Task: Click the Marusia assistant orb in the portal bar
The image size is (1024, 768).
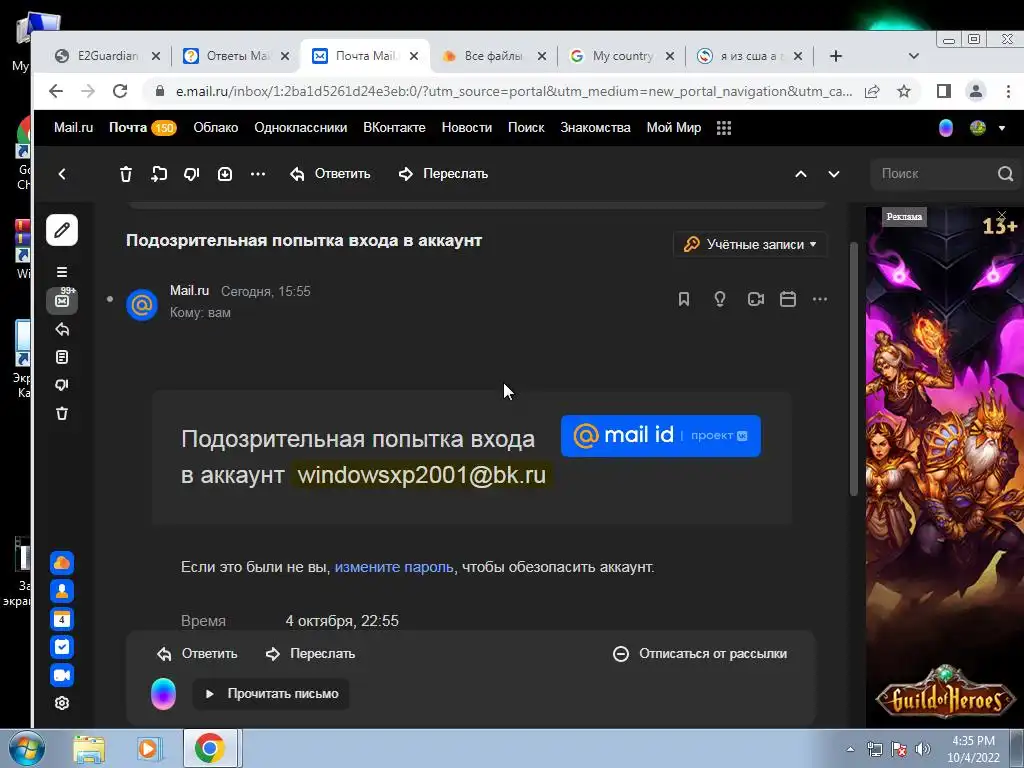Action: [946, 128]
